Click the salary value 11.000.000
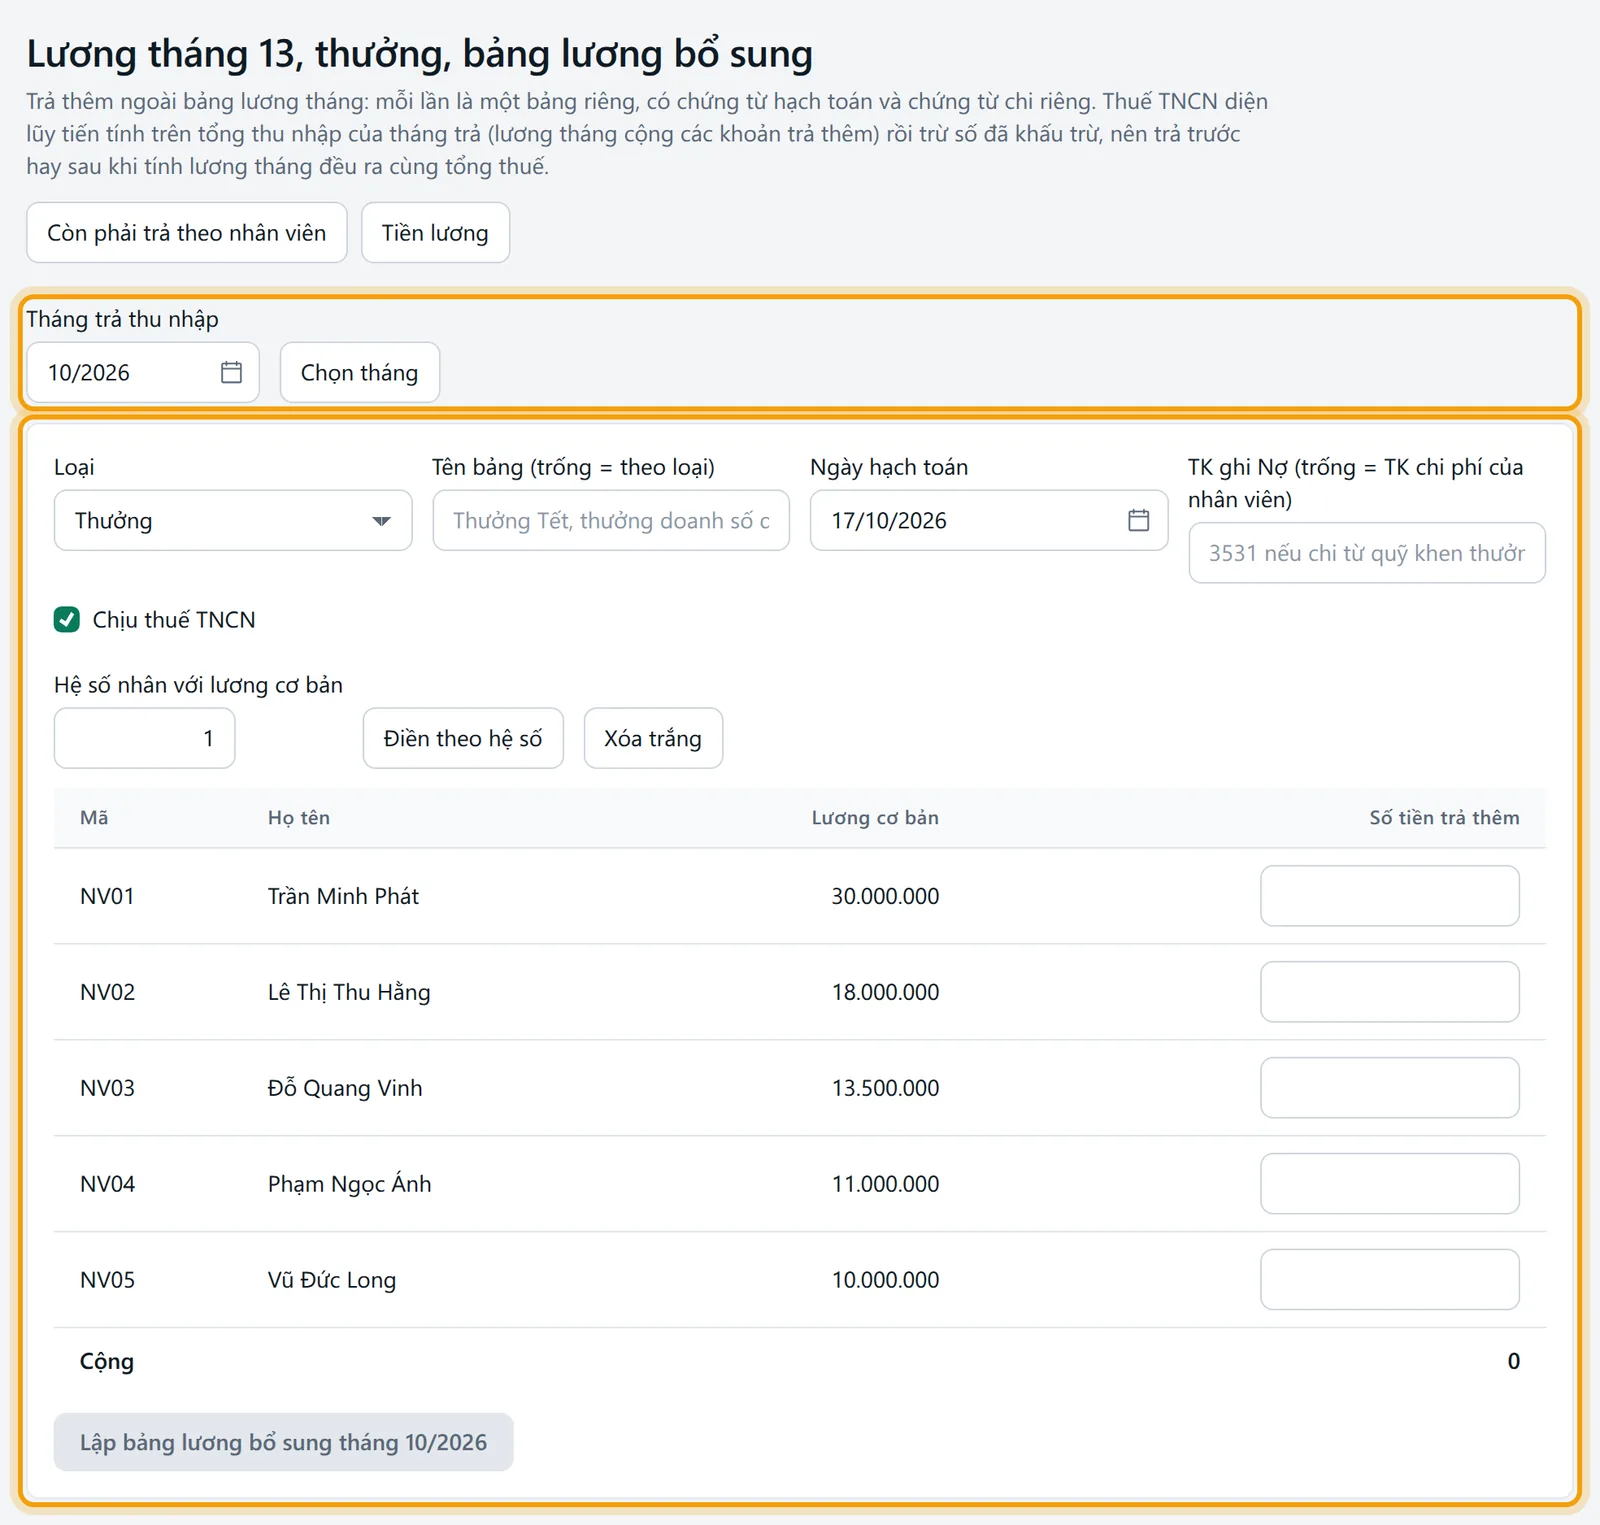This screenshot has height=1525, width=1600. tap(885, 1184)
